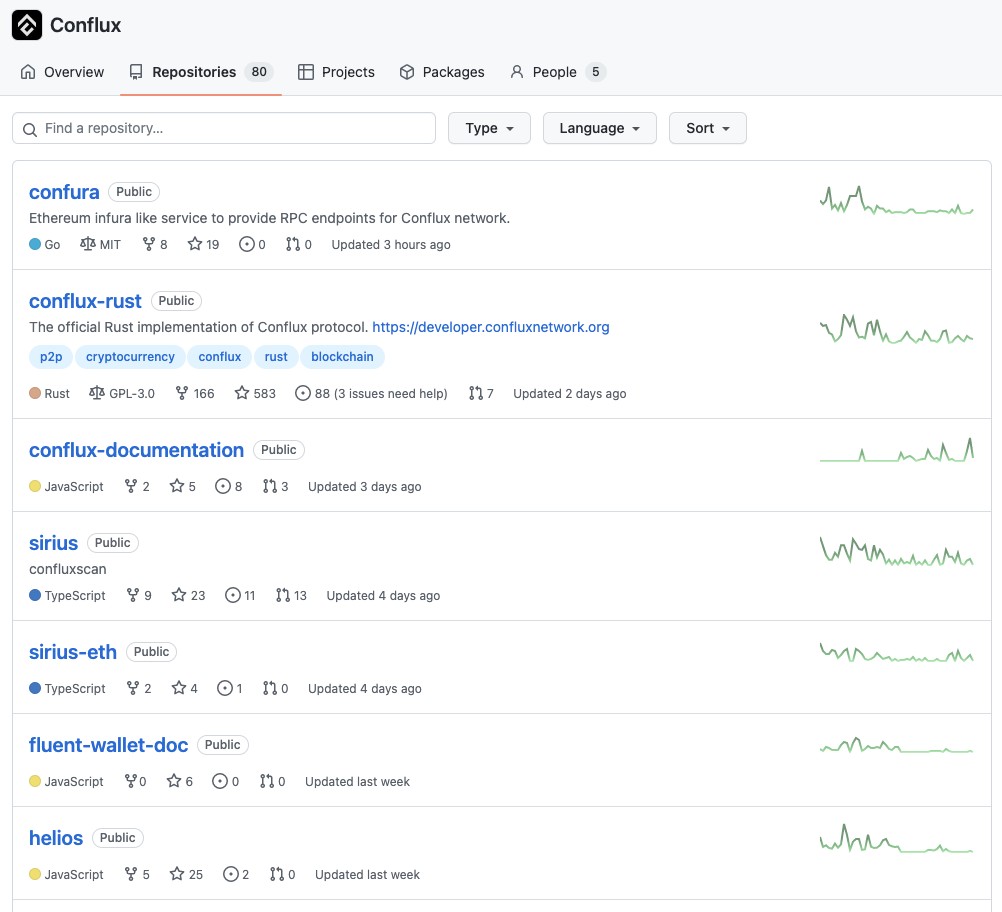This screenshot has width=1002, height=912.
Task: Click the Find a repository search field
Action: pyautogui.click(x=224, y=128)
